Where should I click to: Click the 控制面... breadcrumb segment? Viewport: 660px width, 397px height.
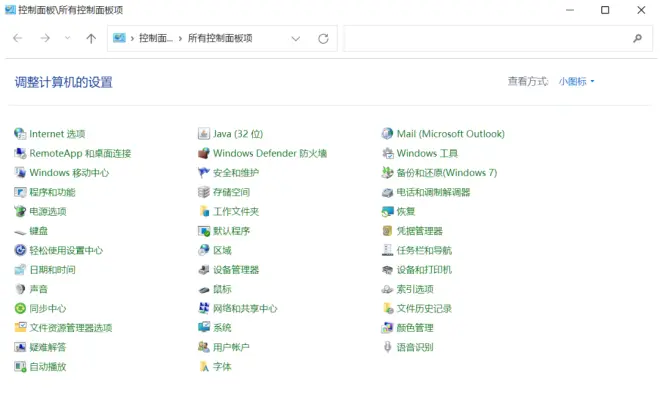click(x=156, y=38)
